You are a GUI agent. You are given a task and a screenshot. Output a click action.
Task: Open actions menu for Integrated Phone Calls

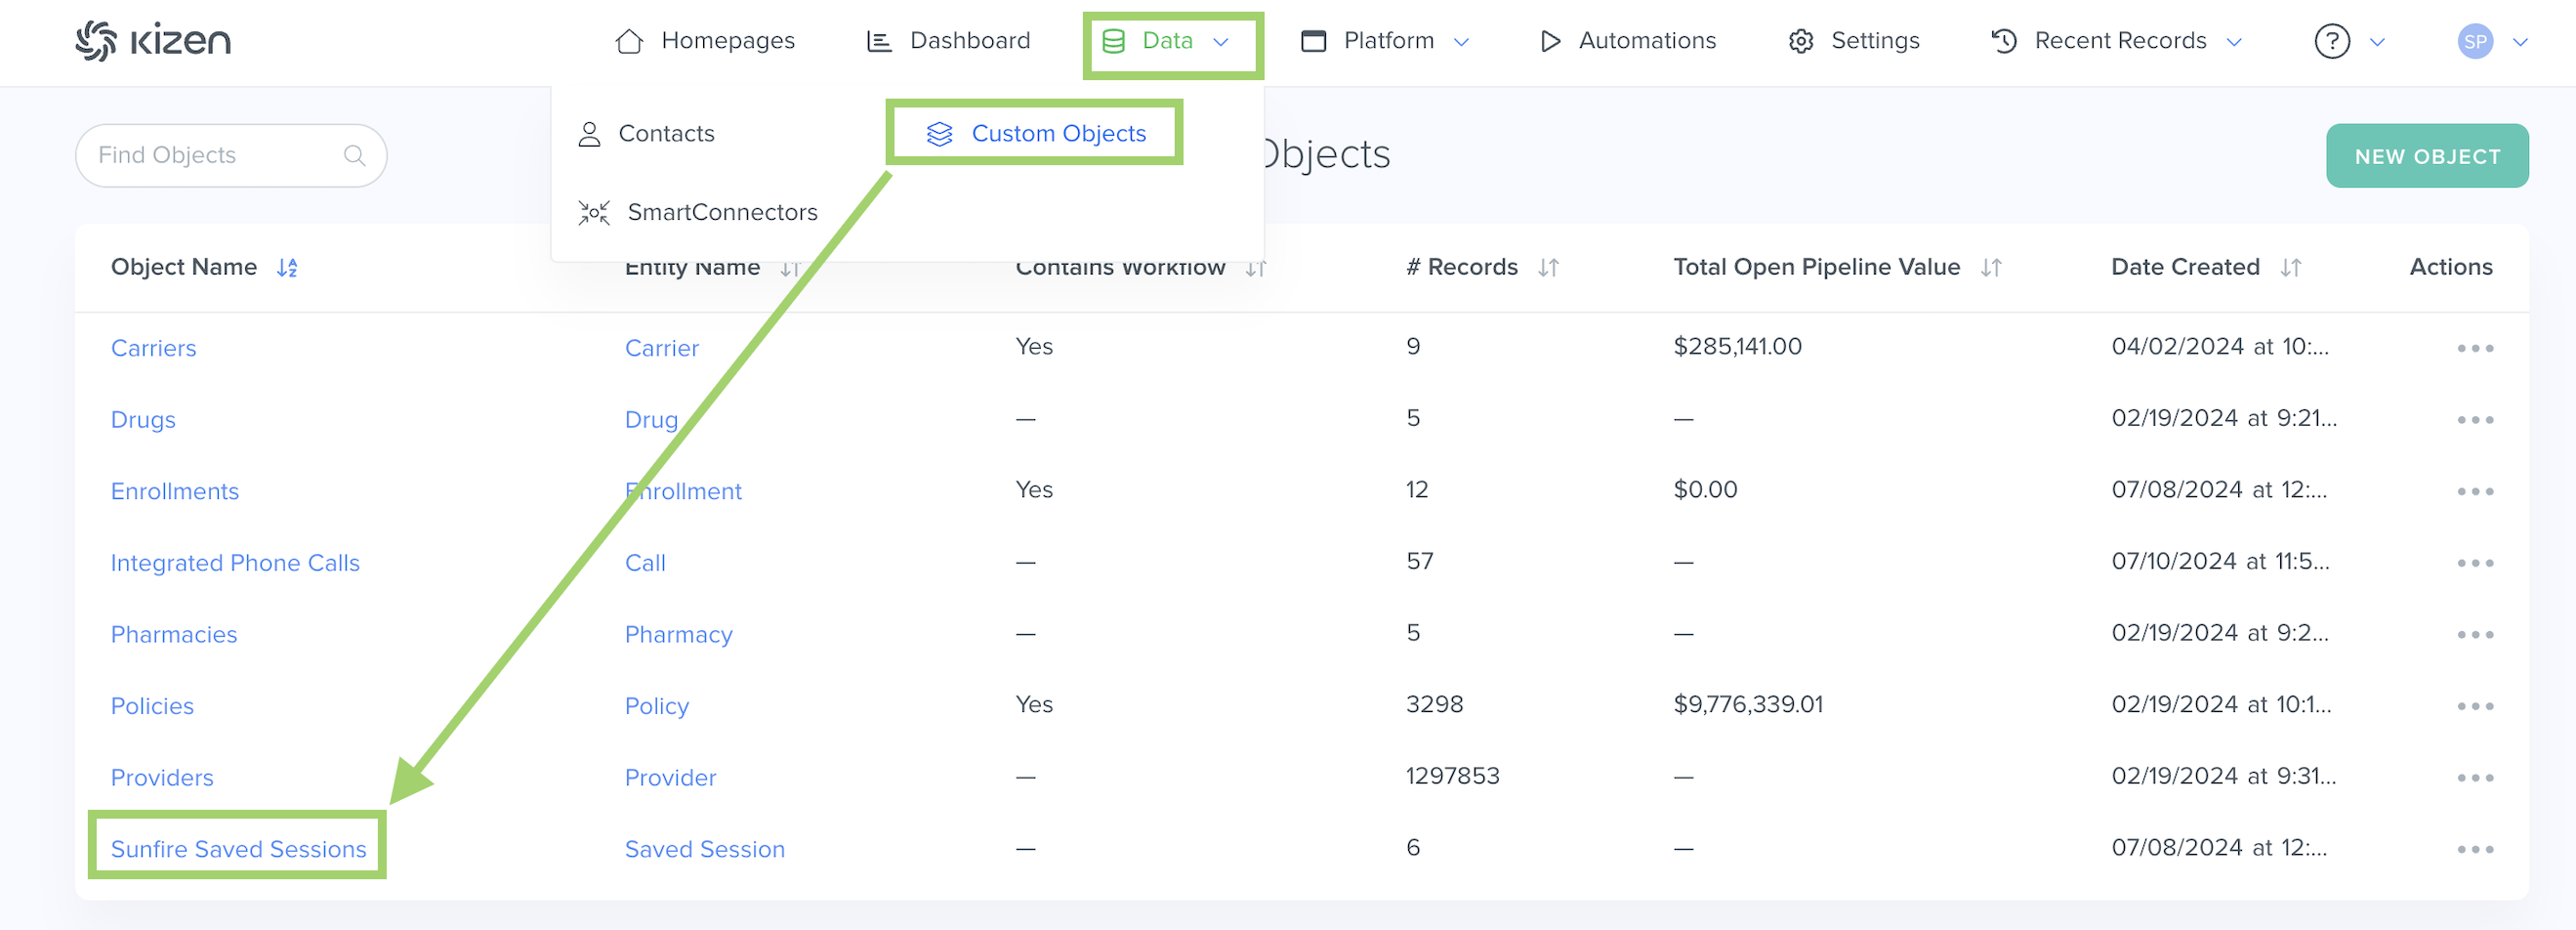click(x=2475, y=563)
